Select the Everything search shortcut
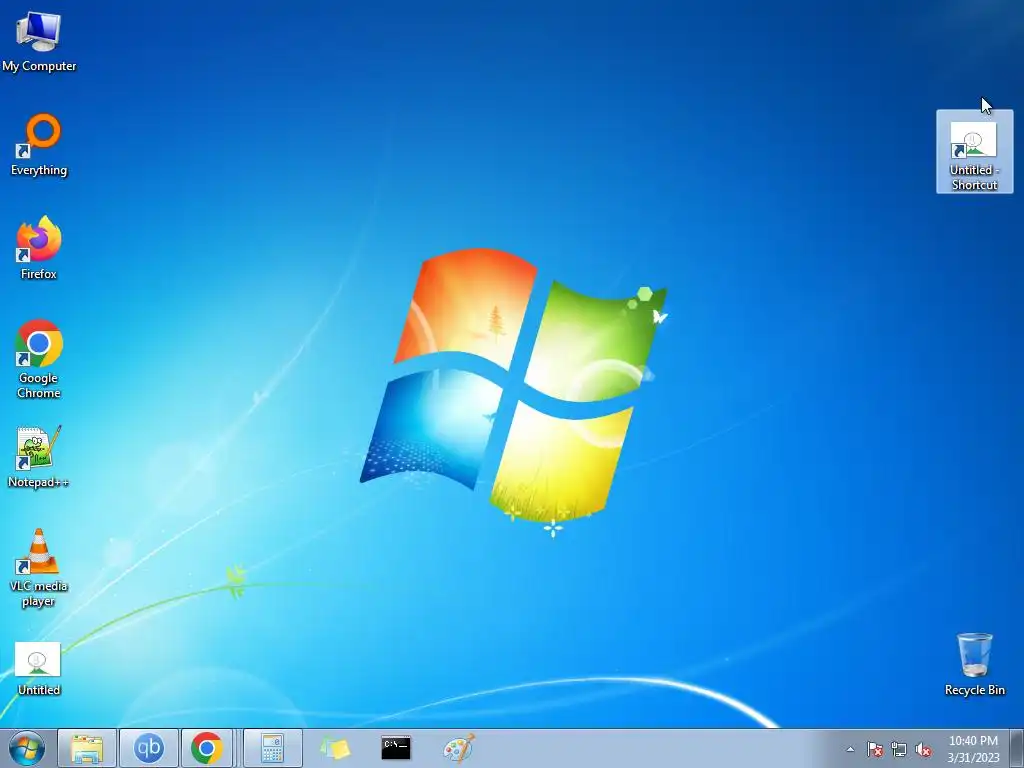1024x768 pixels. (x=39, y=145)
